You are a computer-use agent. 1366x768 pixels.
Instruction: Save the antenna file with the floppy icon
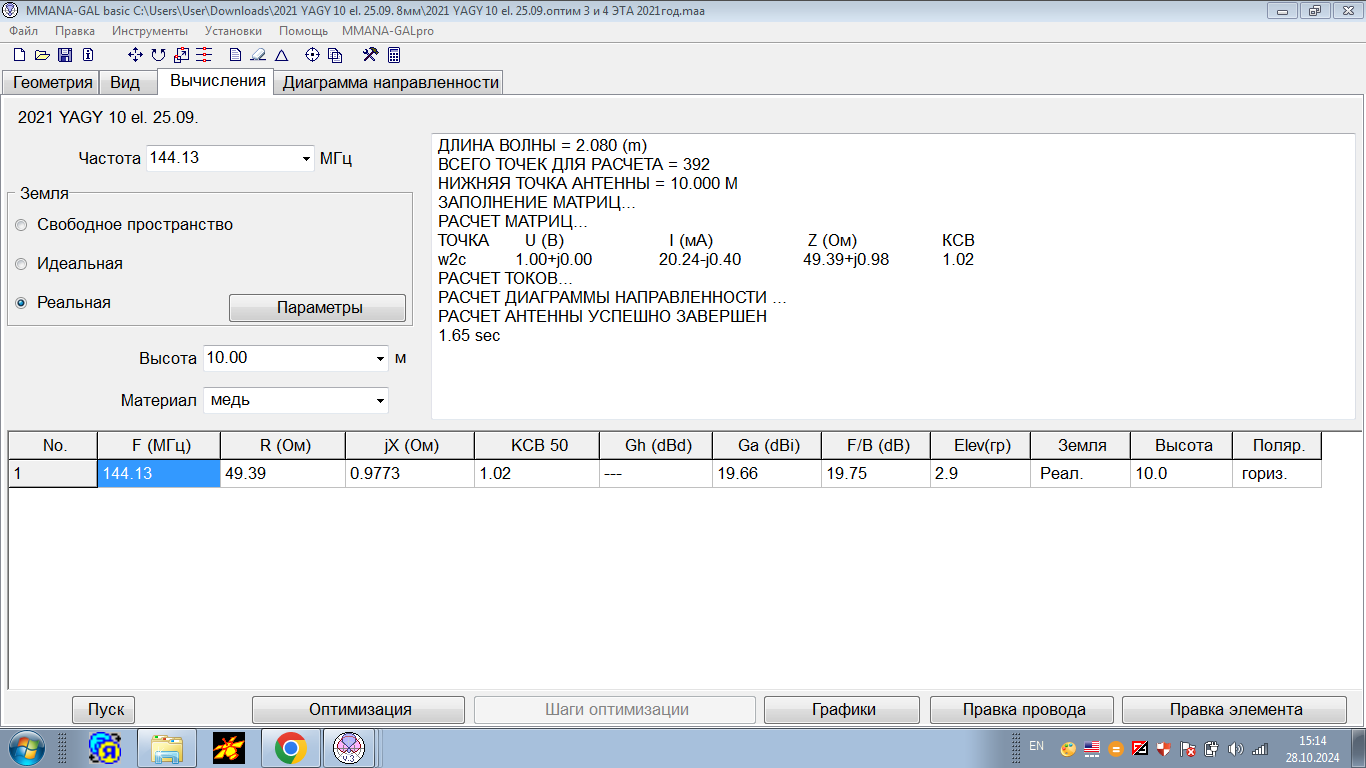[65, 55]
